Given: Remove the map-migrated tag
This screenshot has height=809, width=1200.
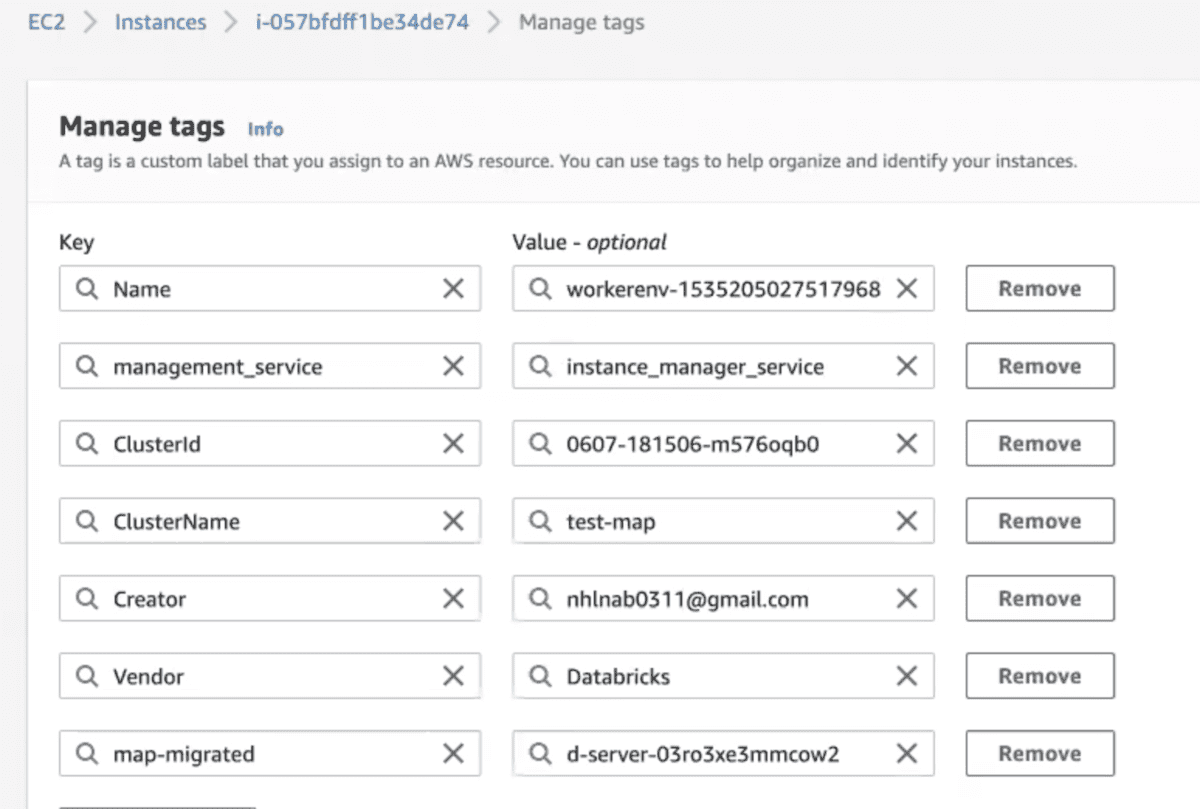Looking at the screenshot, I should [1039, 754].
